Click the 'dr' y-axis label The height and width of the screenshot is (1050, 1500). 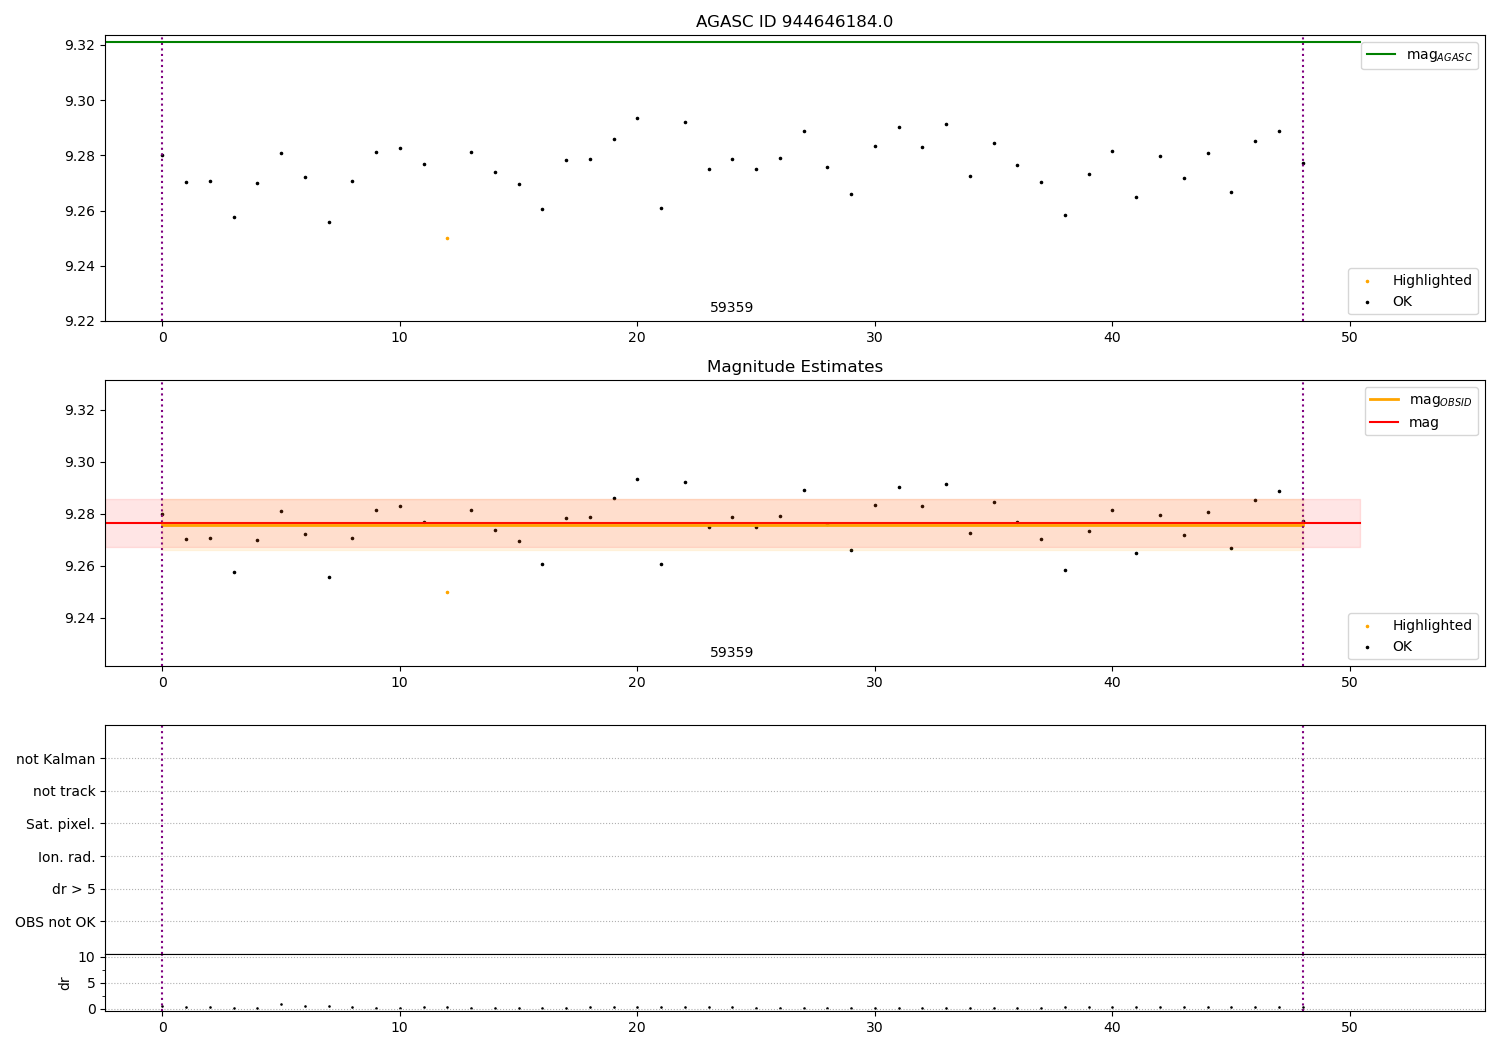(x=65, y=983)
